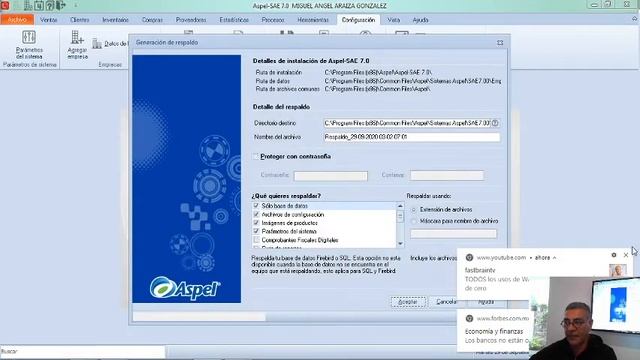
Task: Uncheck Parámetros del sistema list item
Action: [x=256, y=231]
